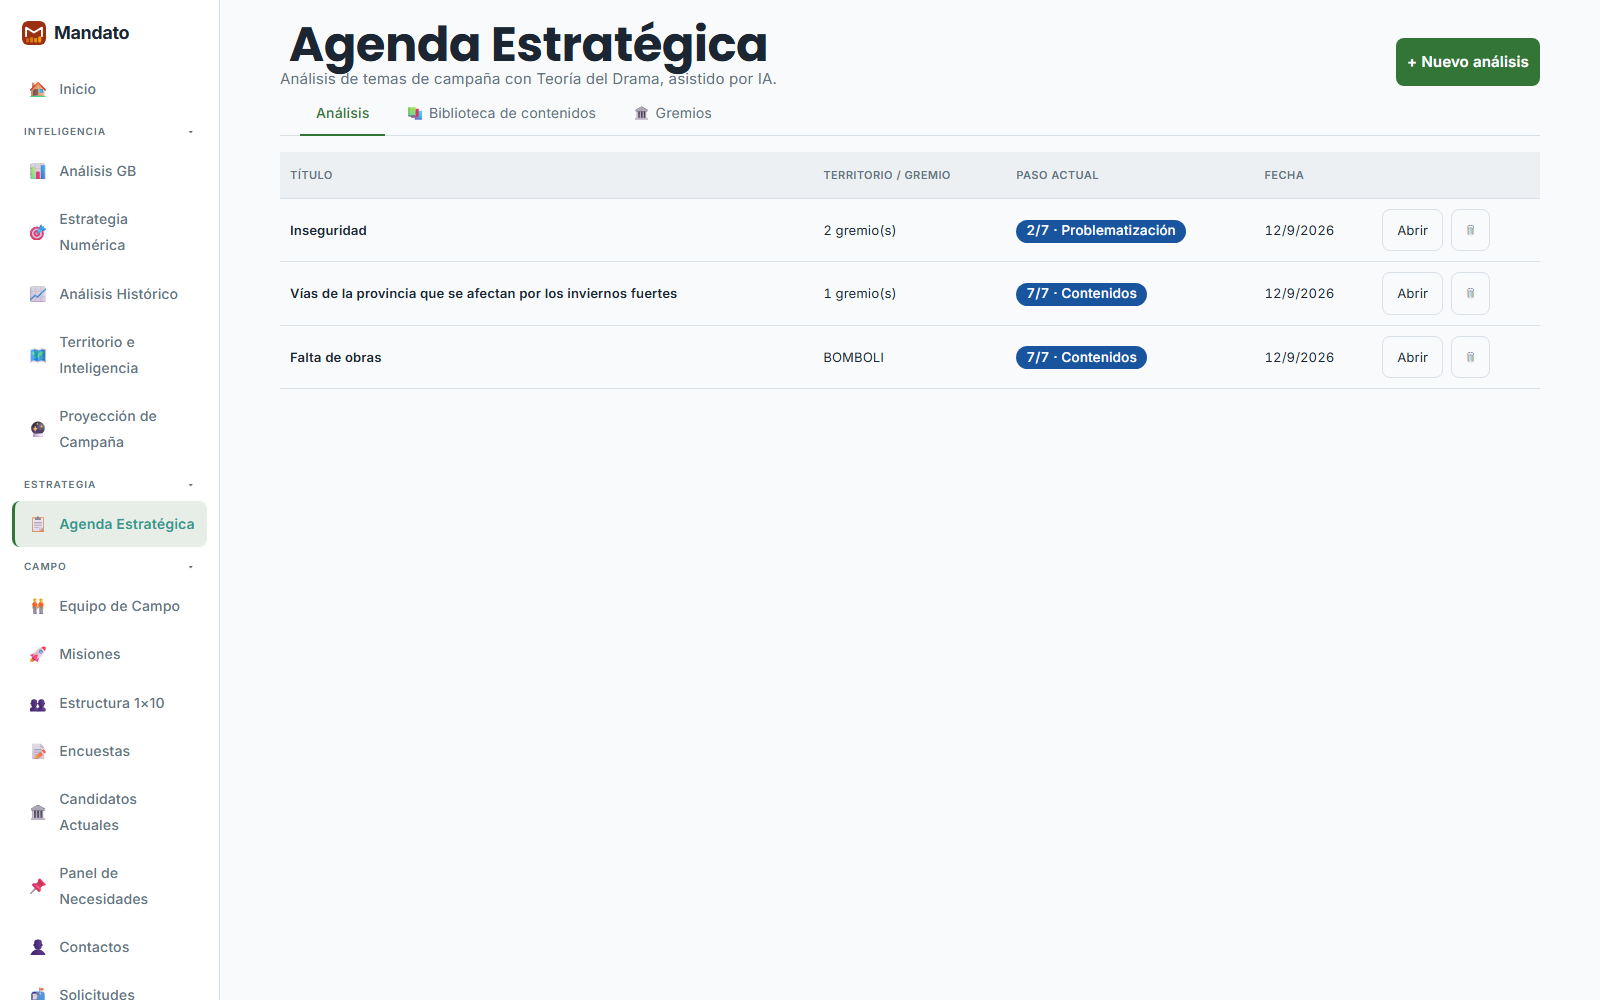Click the Gremios tab building icon
Screen dimensions: 1600x1000
pyautogui.click(x=642, y=114)
